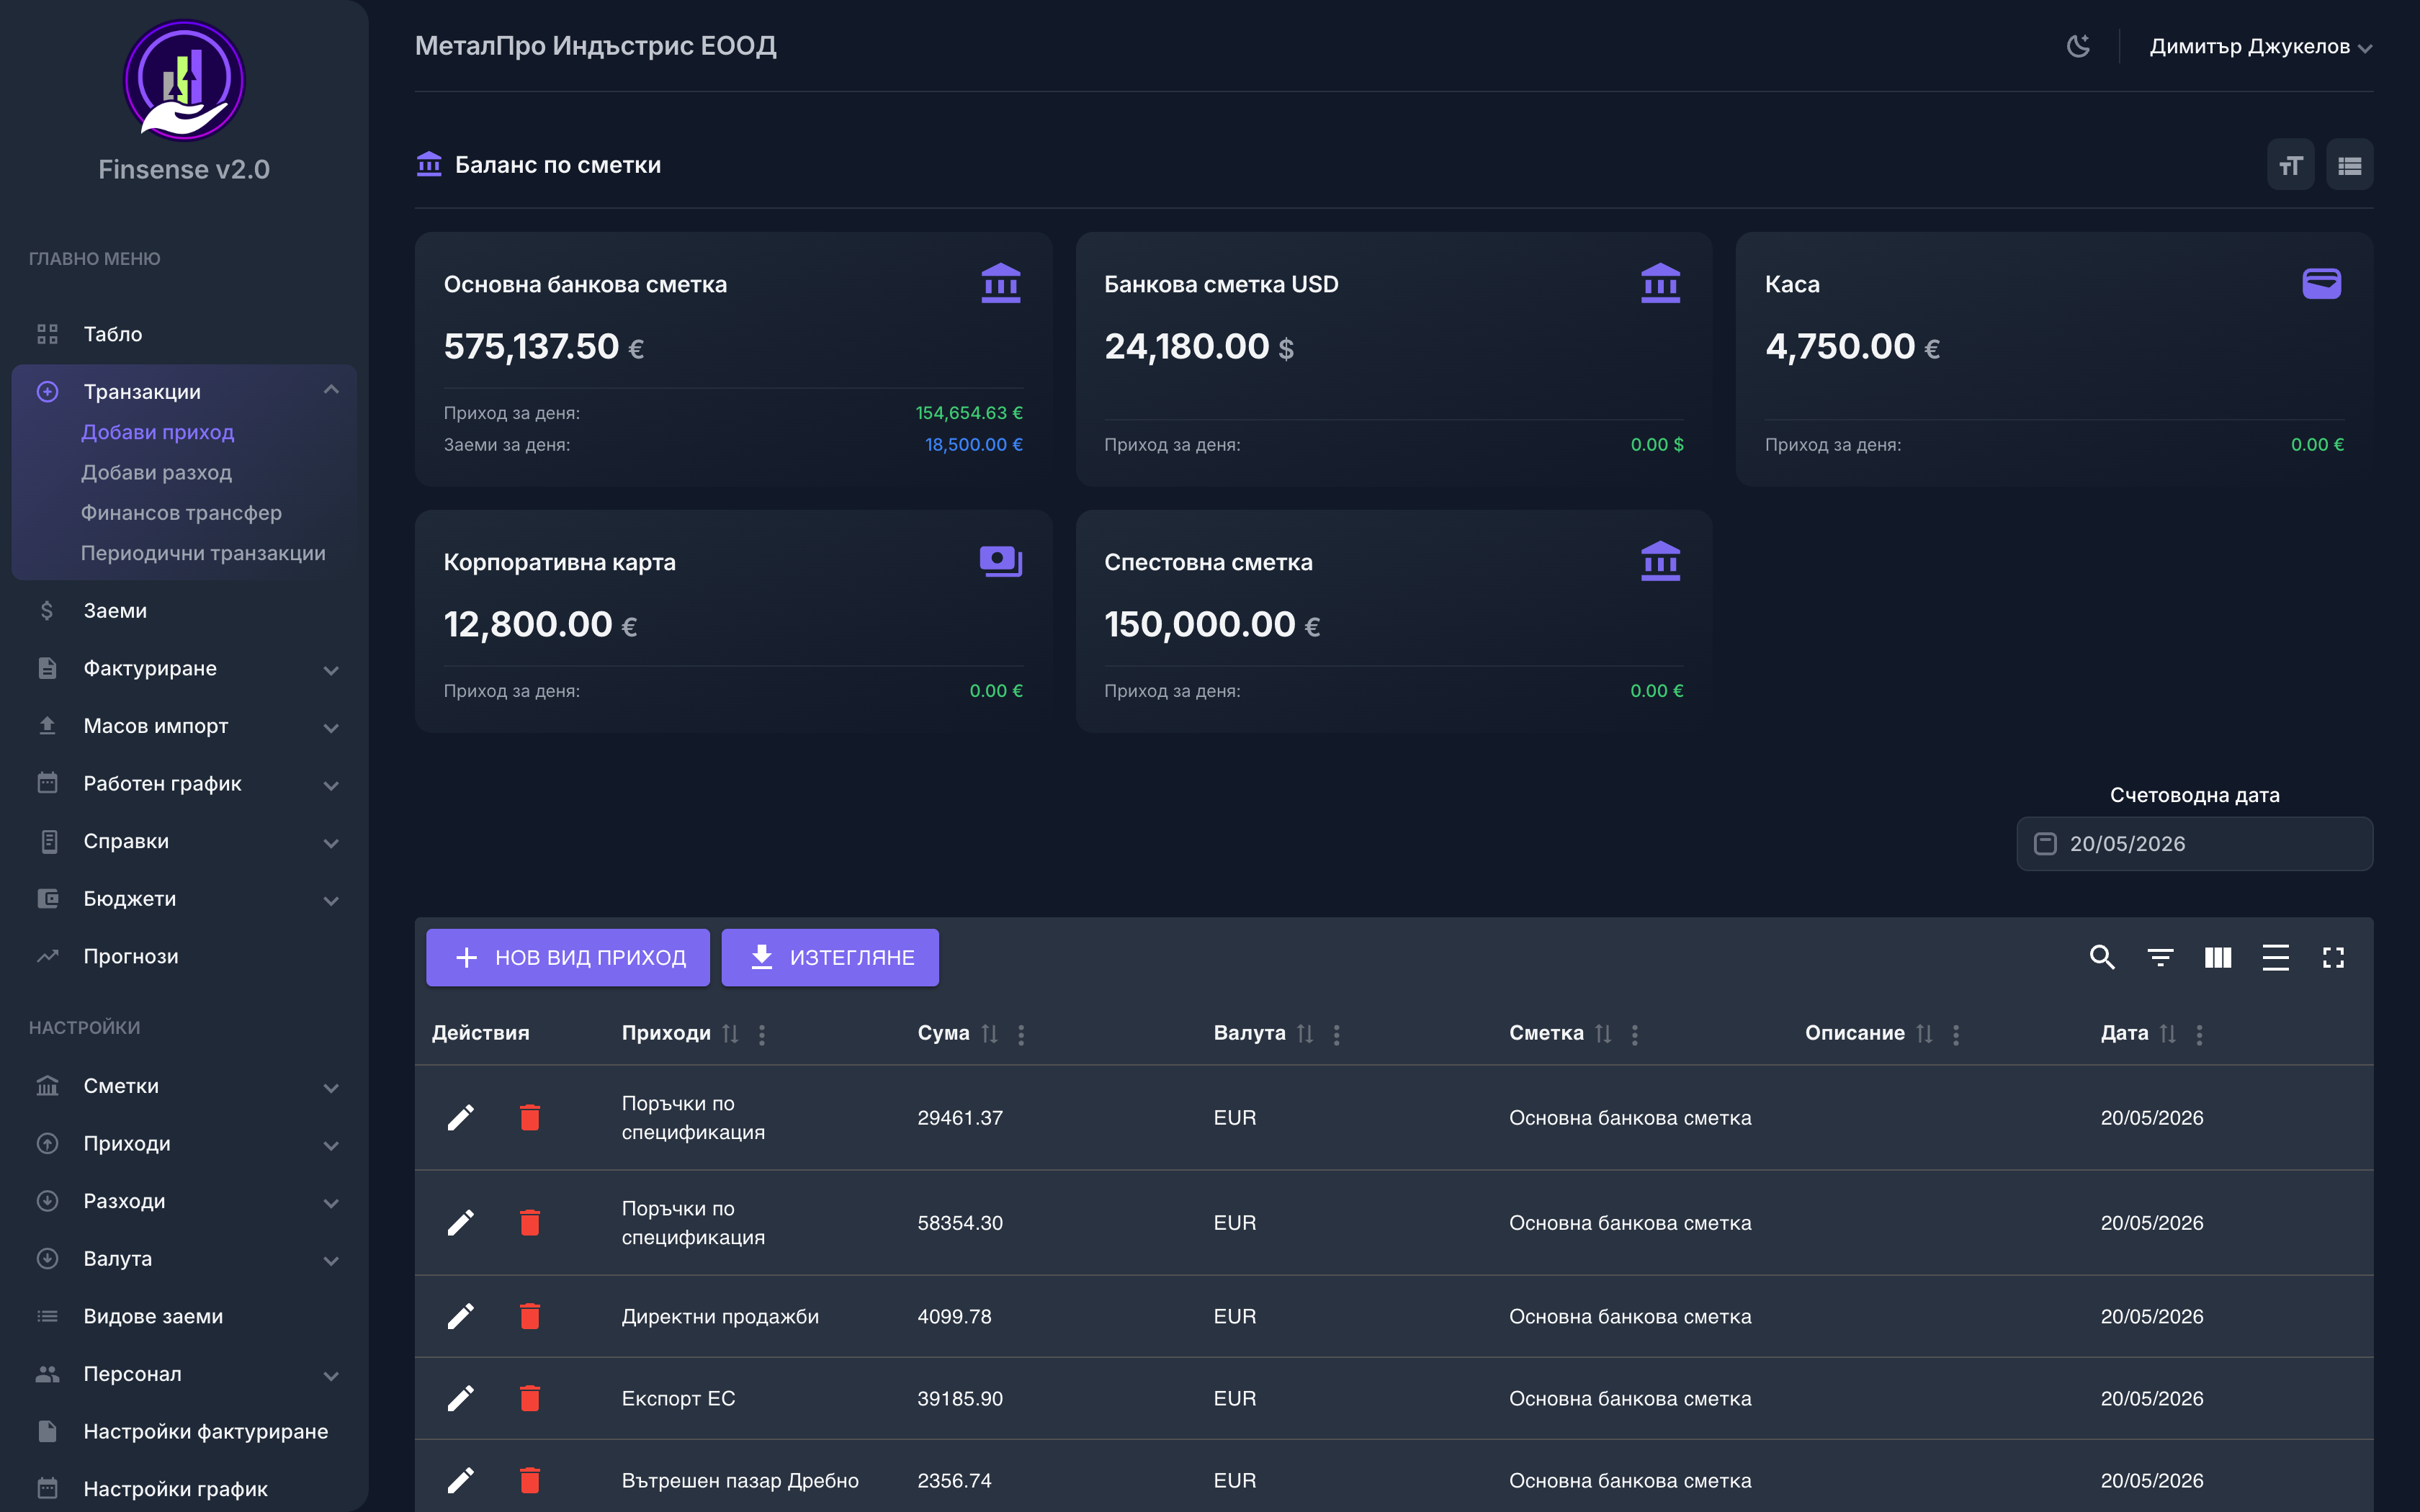Expand the Бюджети menu
2420x1512 pixels.
click(x=184, y=899)
